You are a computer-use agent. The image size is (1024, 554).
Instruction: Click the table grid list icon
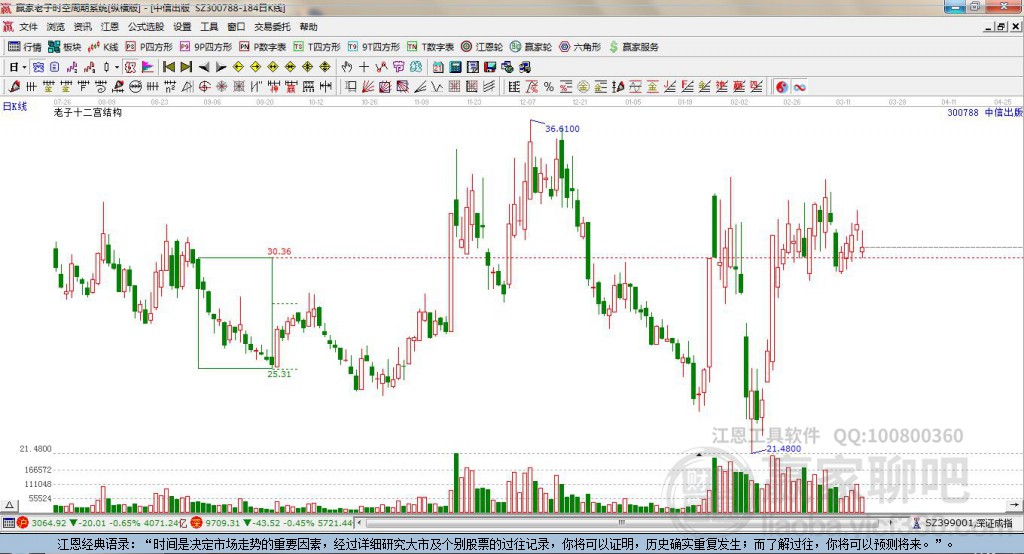[514, 86]
